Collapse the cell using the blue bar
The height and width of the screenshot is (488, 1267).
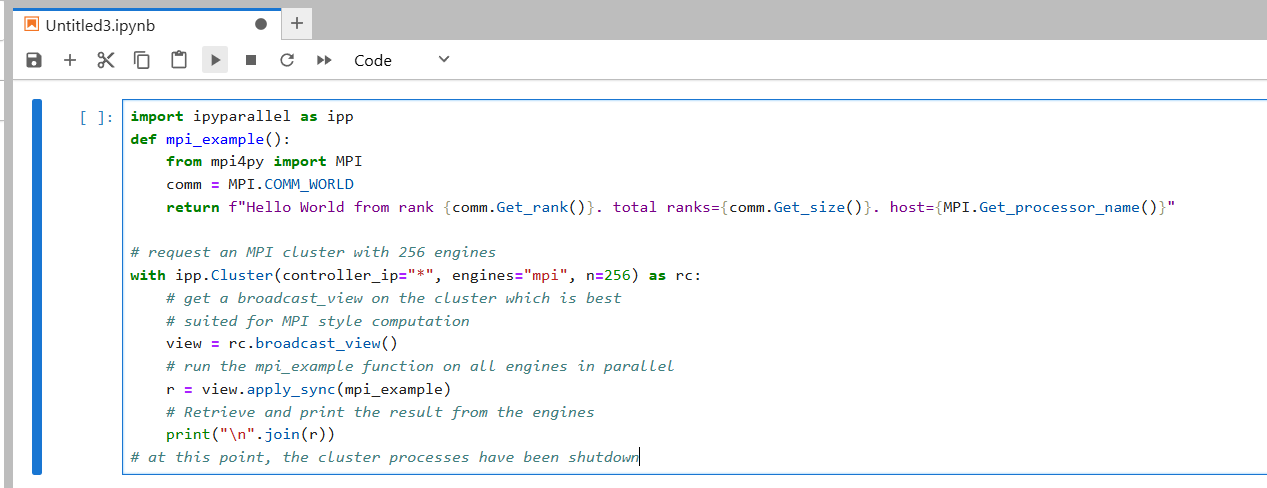pos(37,286)
